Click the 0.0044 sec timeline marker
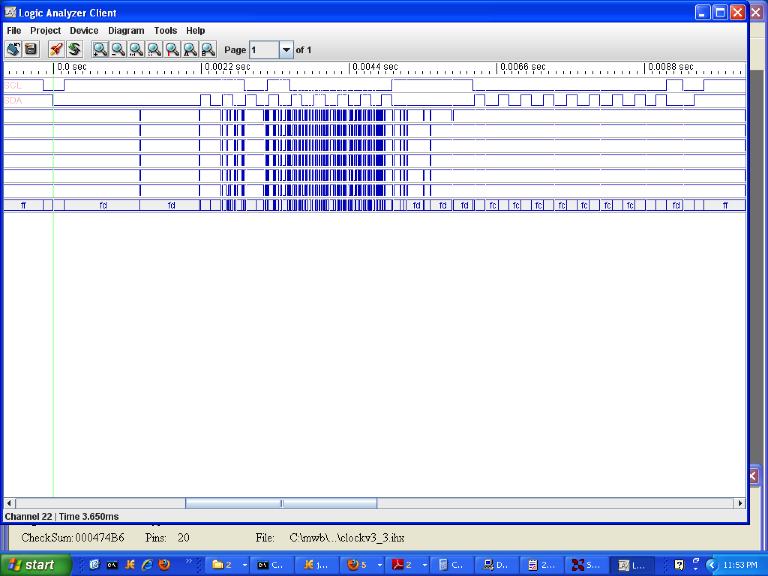Viewport: 768px width, 576px height. (375, 67)
